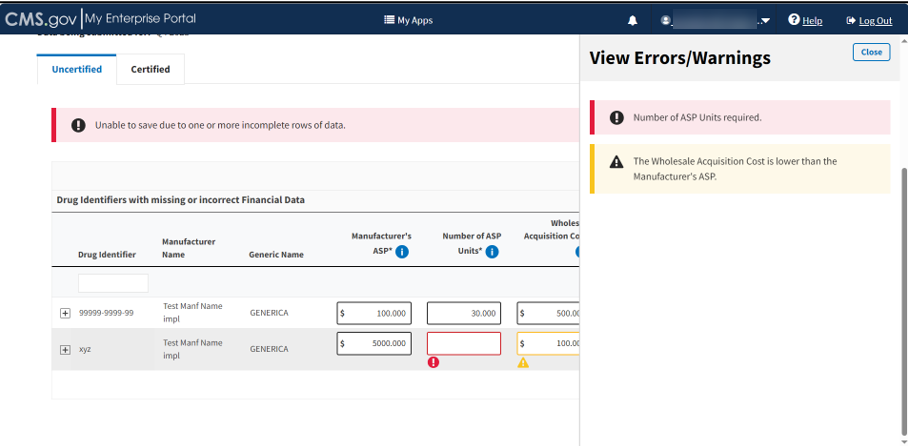
Task: Open the user account dropdown arrow
Action: 766,21
